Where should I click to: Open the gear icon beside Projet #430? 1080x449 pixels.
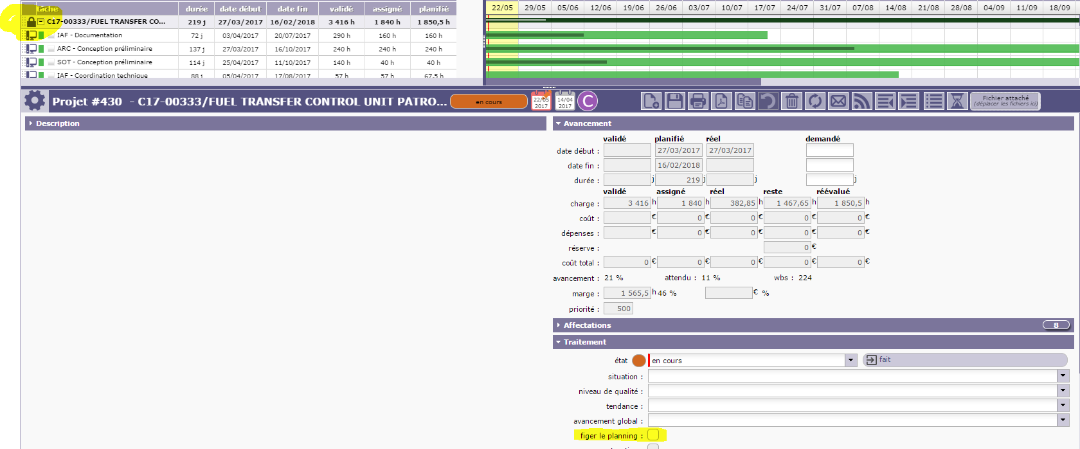35,101
